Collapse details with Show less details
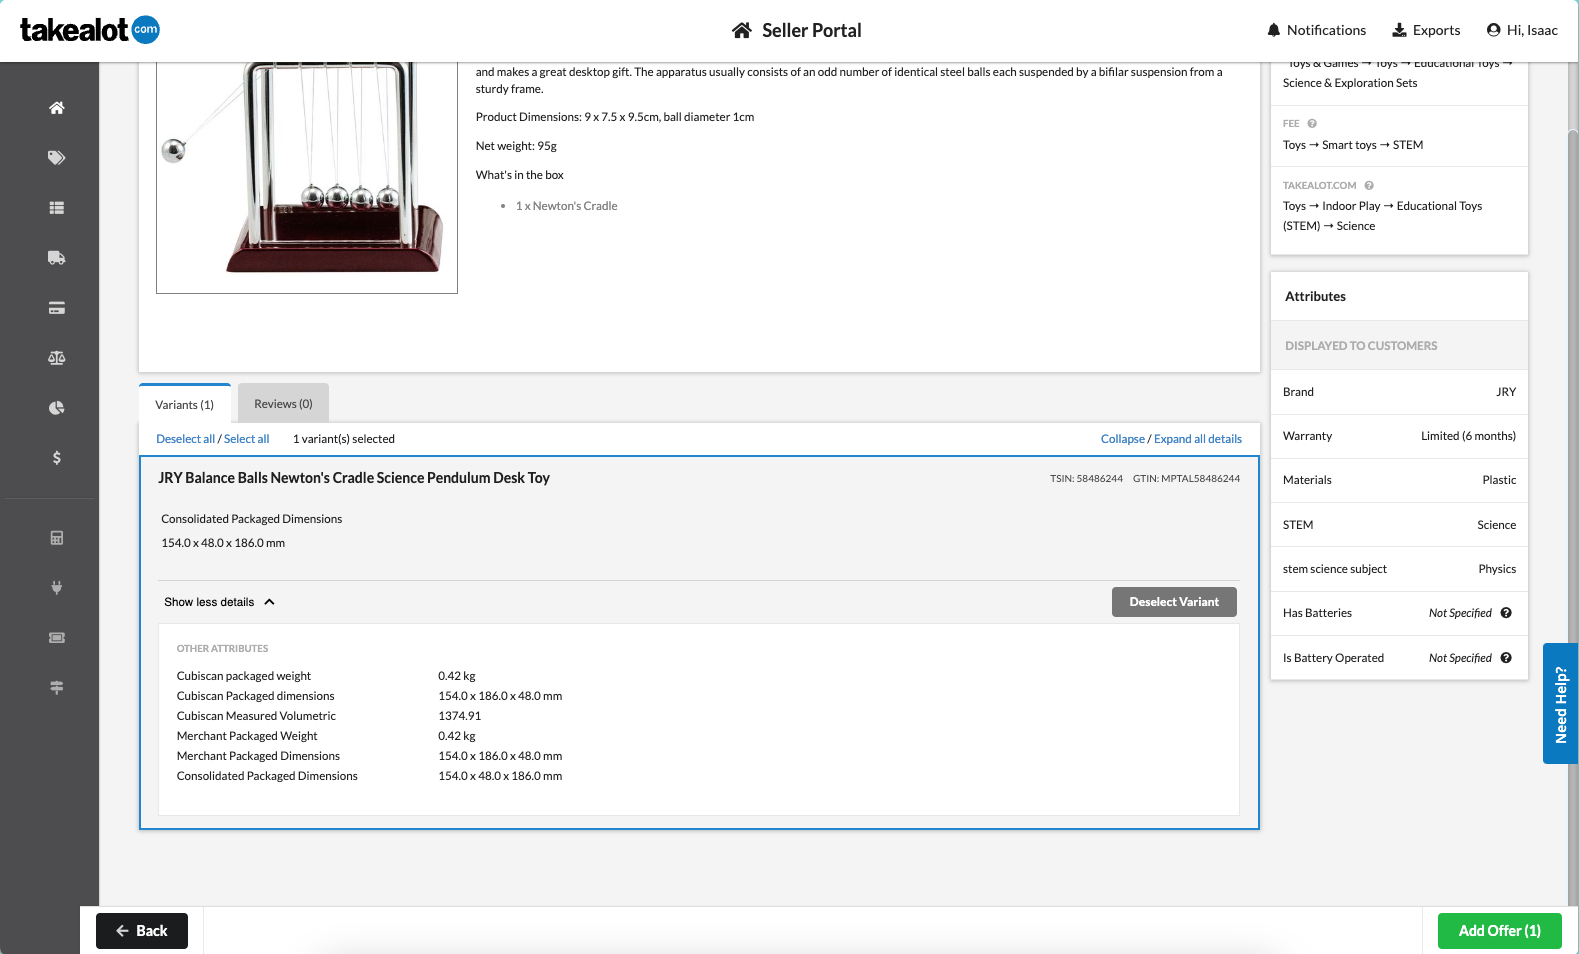 [x=219, y=602]
